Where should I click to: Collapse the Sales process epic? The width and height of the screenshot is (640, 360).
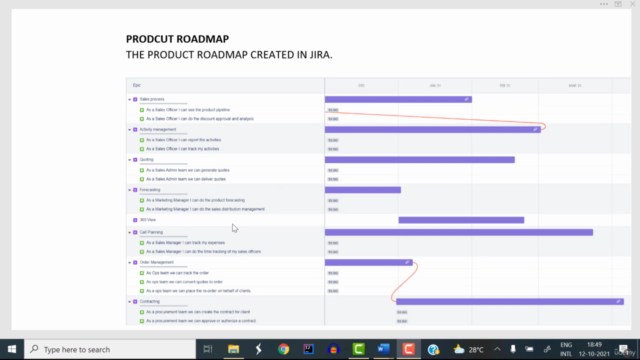pyautogui.click(x=130, y=99)
